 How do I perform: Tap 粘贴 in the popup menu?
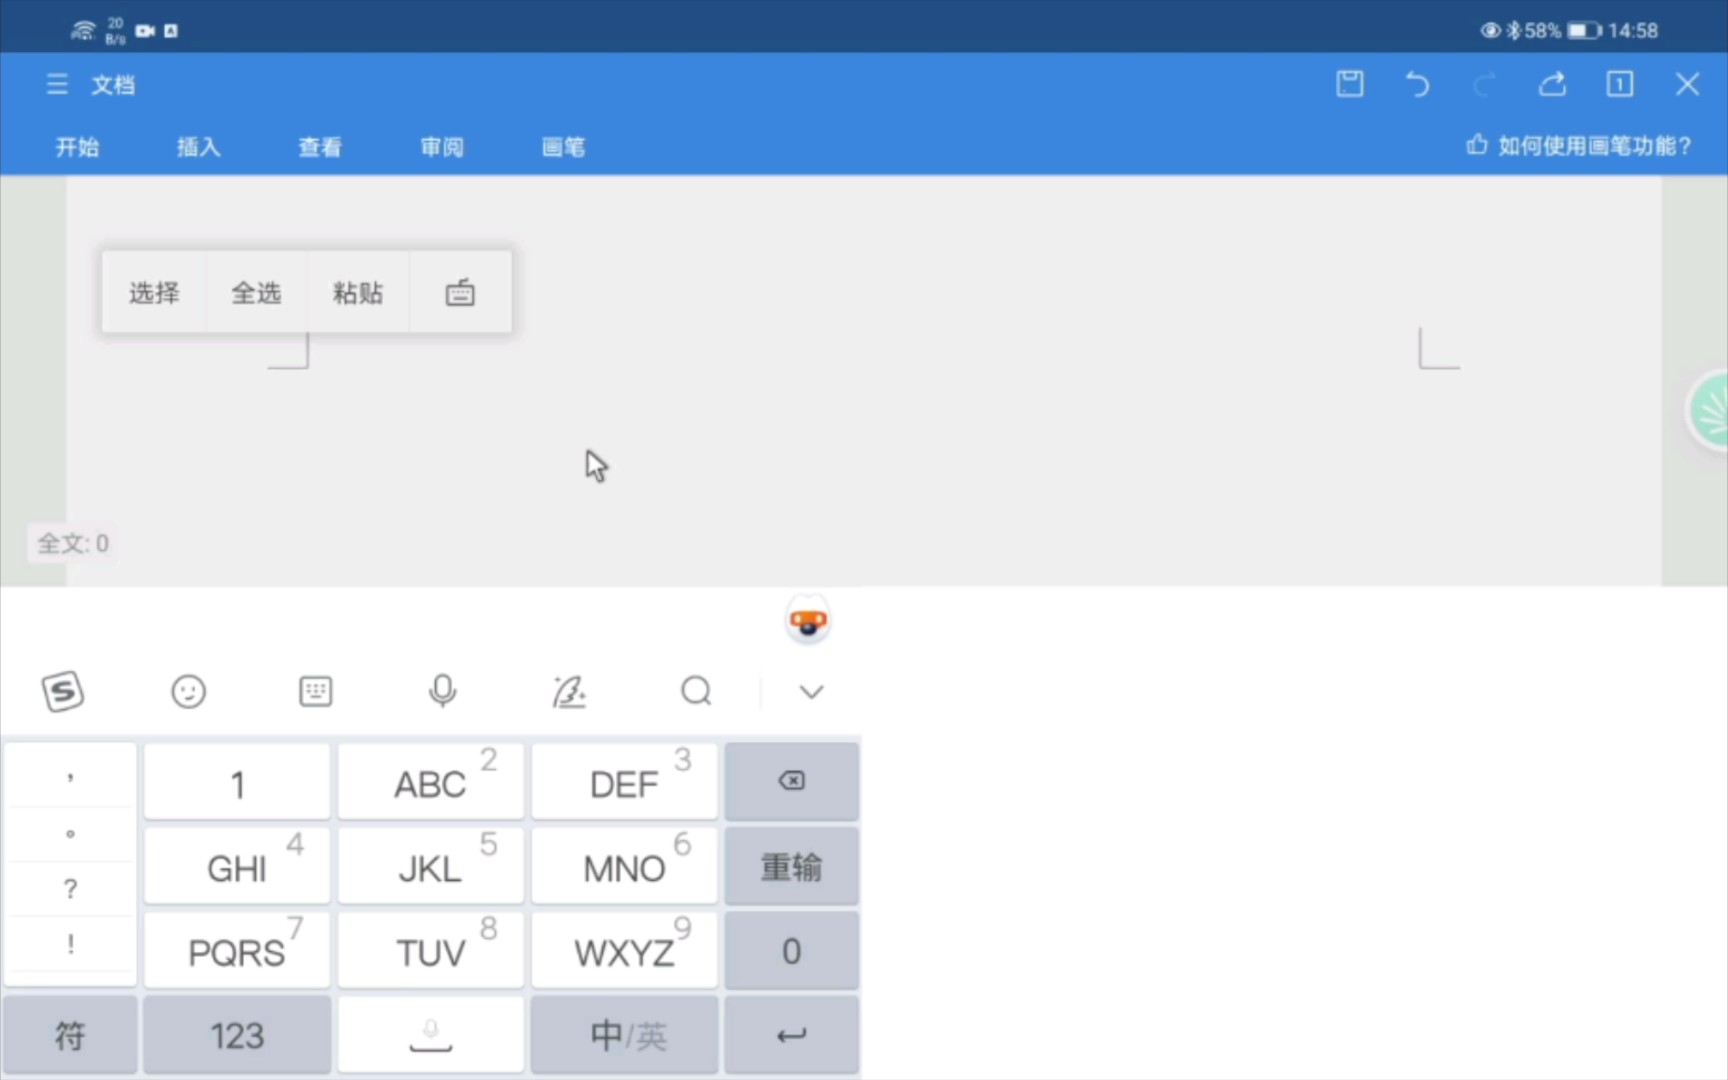coord(358,292)
